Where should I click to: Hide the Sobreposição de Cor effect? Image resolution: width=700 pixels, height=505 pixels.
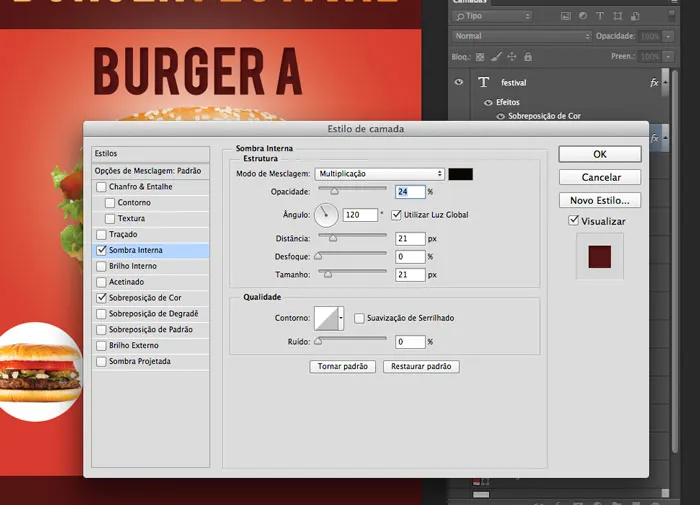pyautogui.click(x=500, y=116)
